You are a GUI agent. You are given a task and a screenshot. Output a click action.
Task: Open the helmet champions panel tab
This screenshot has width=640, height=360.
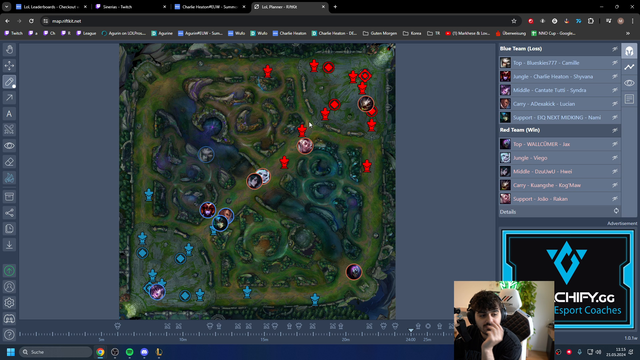coord(629,51)
